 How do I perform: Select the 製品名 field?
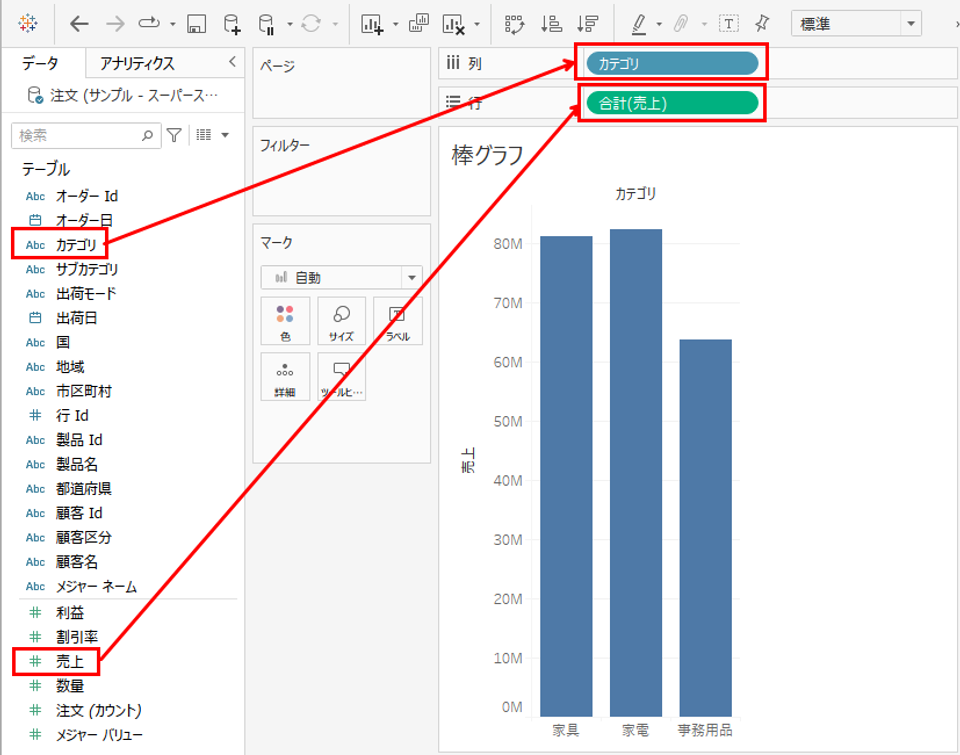[x=77, y=465]
